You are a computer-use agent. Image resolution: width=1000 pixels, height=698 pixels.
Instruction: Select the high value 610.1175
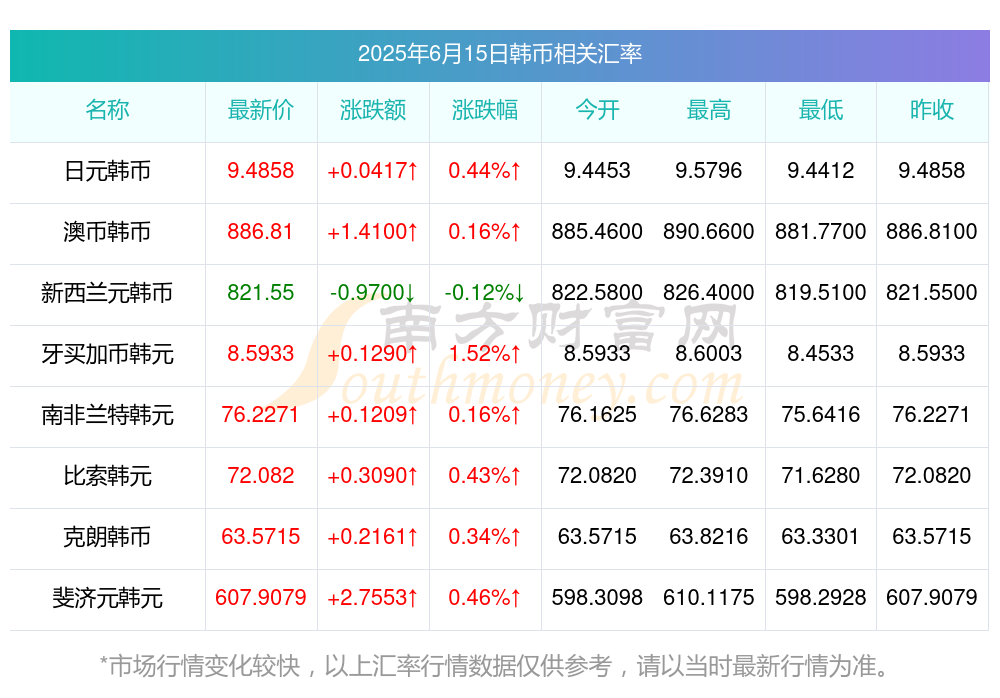click(x=709, y=597)
